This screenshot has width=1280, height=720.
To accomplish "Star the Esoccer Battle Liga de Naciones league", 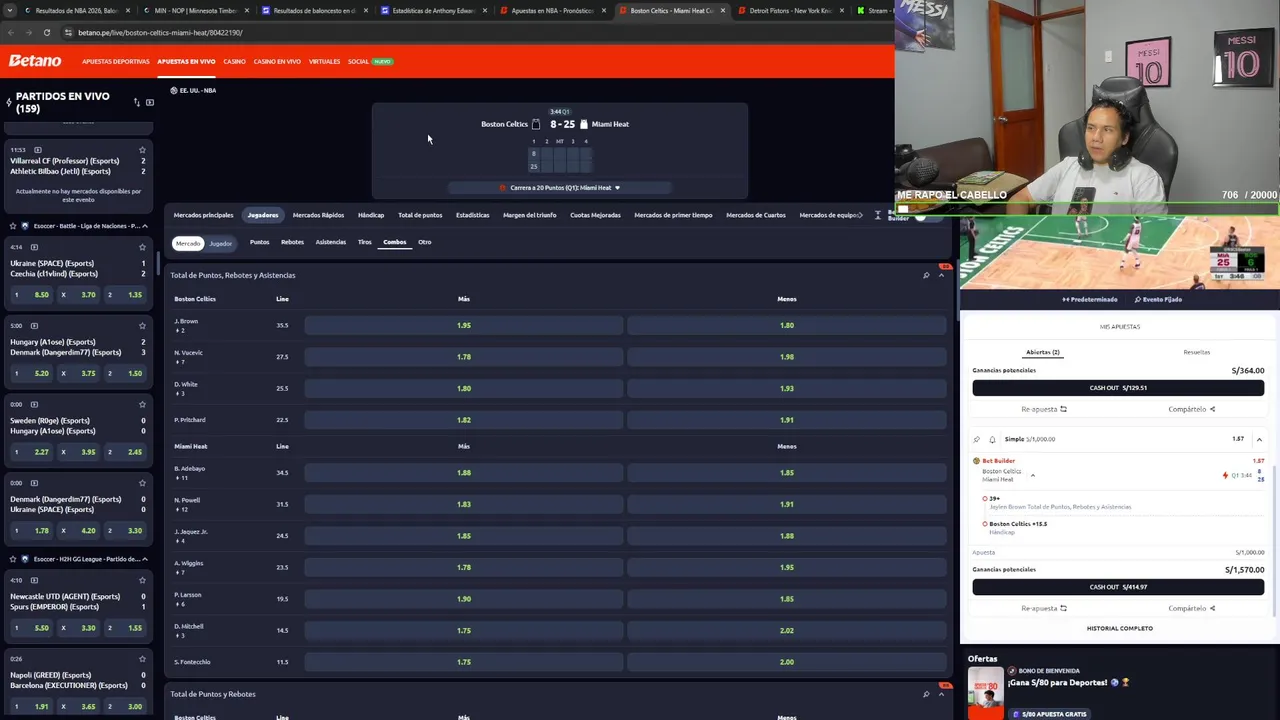I will [x=12, y=226].
